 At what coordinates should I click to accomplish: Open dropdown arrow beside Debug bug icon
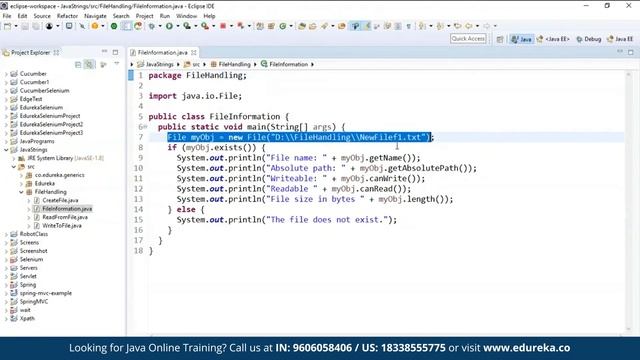click(160, 26)
